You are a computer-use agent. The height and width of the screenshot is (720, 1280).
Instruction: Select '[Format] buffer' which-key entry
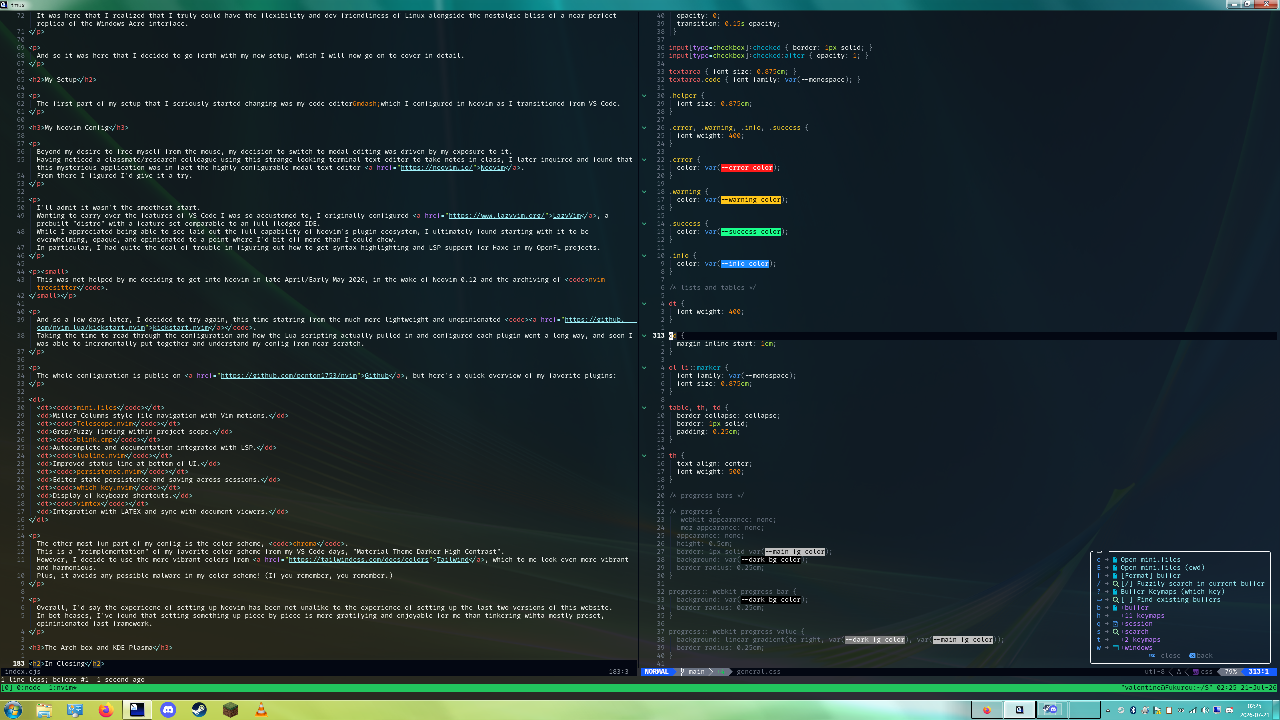coord(1150,576)
